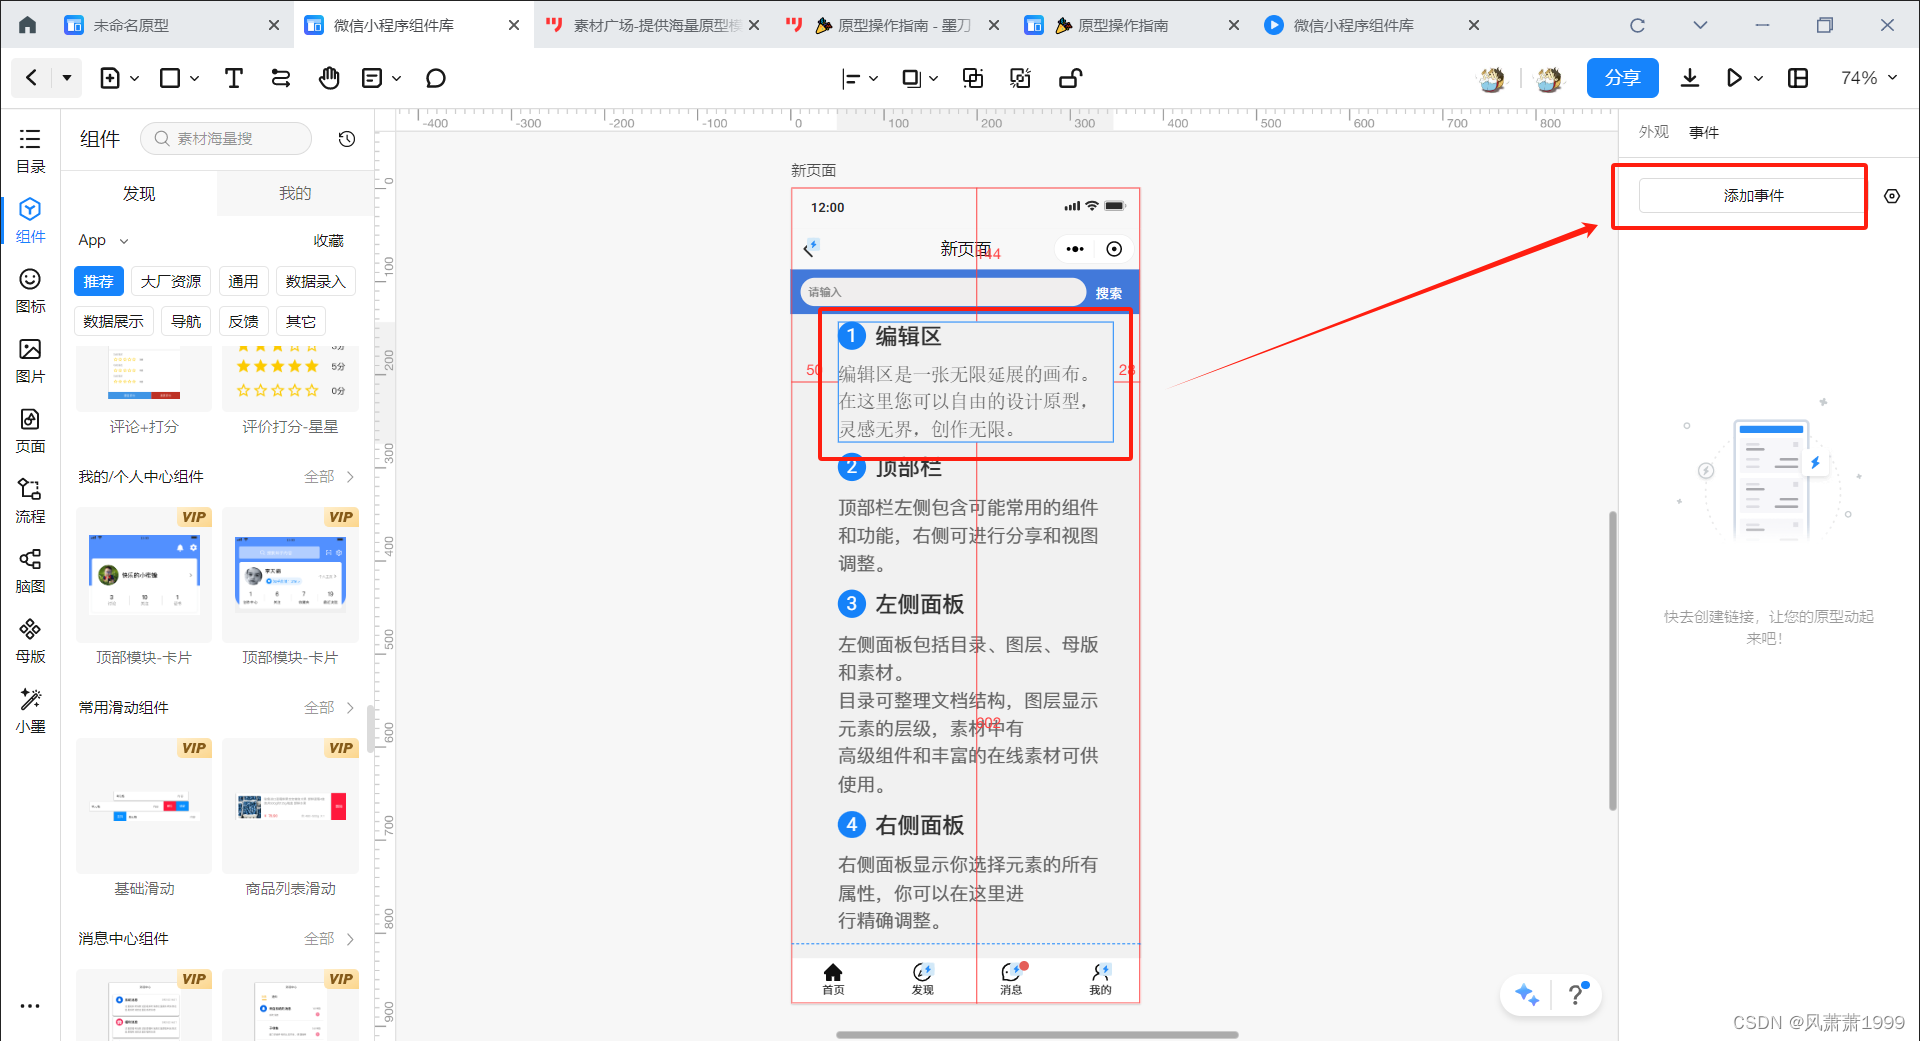Open the 母版 master sidebar panel
Screen dimensions: 1920x1041
[x=30, y=641]
